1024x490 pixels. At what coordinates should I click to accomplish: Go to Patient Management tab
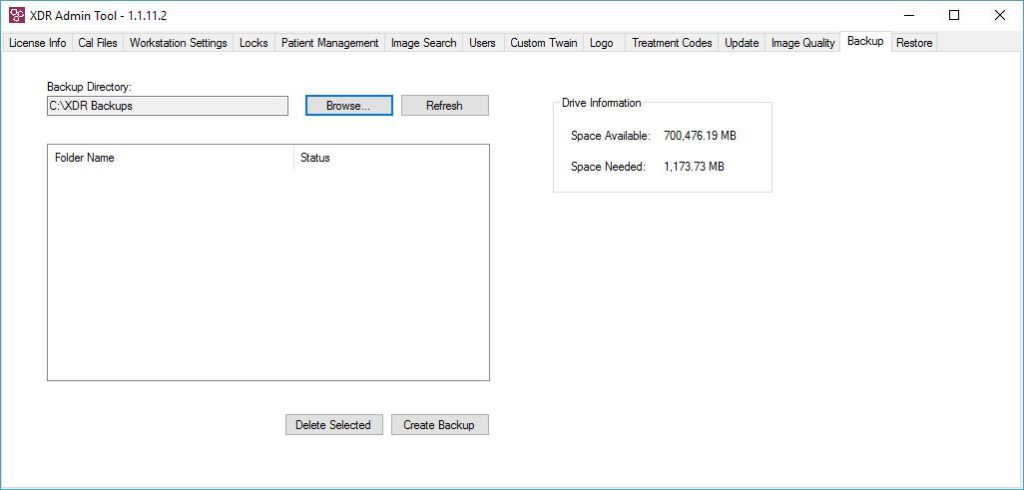coord(329,43)
